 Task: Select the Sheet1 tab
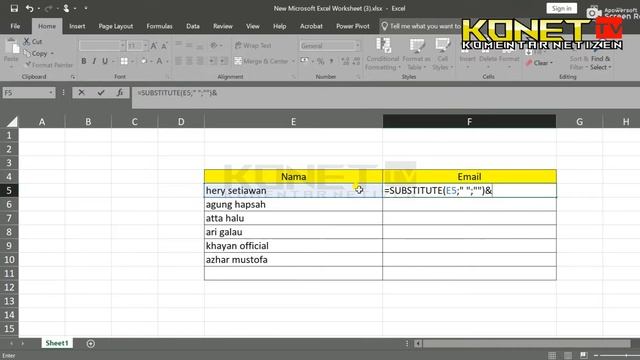coord(57,343)
